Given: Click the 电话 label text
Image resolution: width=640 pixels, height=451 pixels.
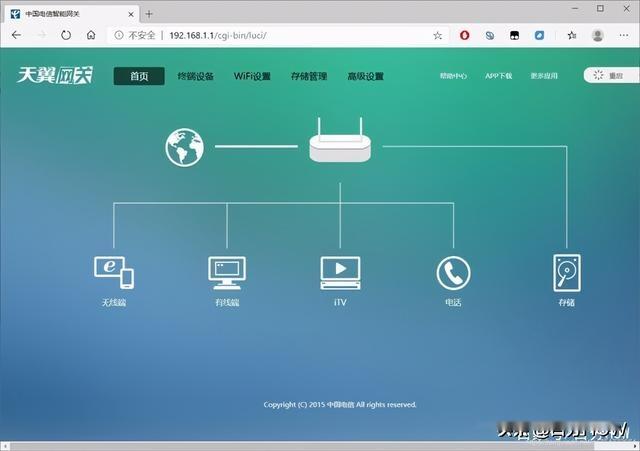Looking at the screenshot, I should click(x=453, y=302).
